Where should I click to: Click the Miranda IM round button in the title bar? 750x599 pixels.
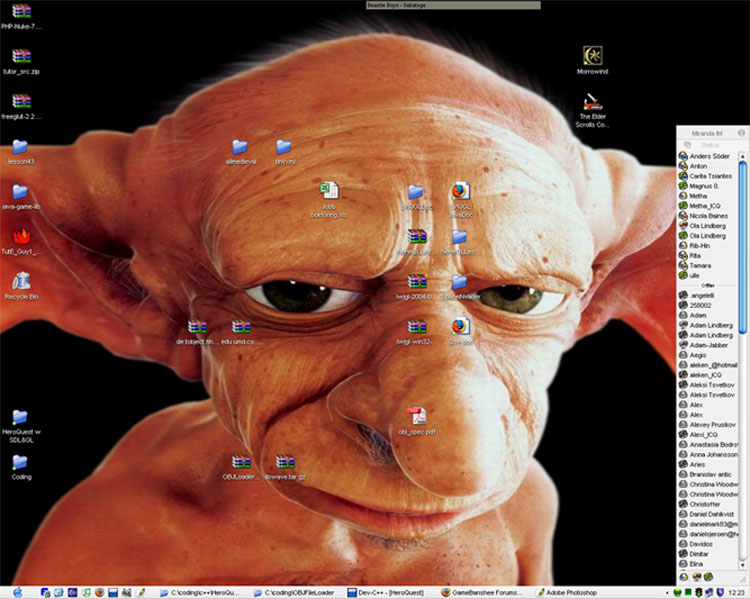(x=741, y=133)
